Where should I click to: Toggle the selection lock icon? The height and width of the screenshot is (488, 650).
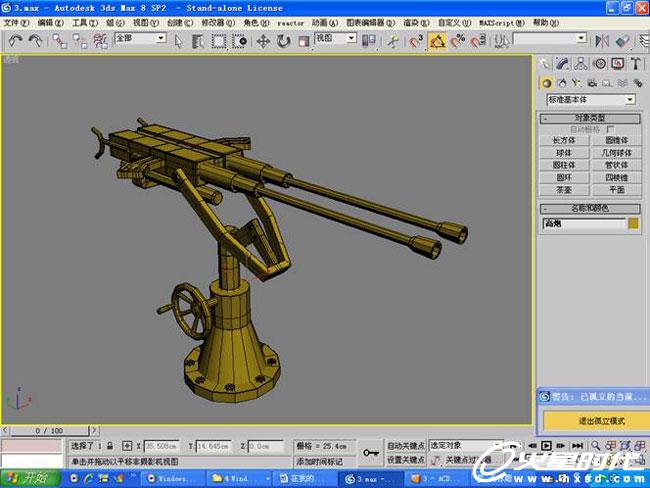(110, 446)
